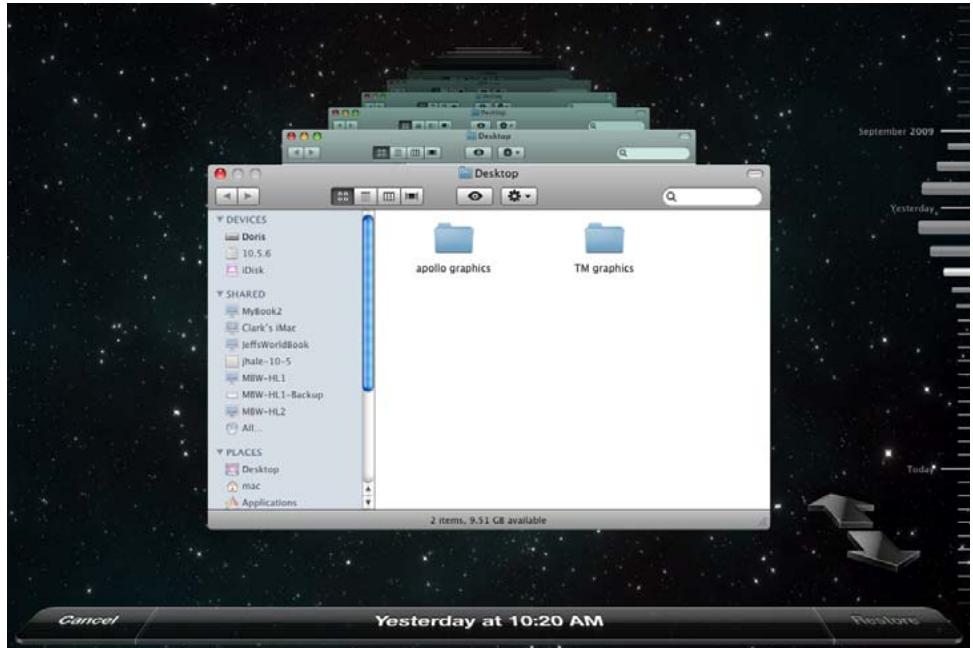The width and height of the screenshot is (973, 648).
Task: Select the apollo graphics folder
Action: 454,248
